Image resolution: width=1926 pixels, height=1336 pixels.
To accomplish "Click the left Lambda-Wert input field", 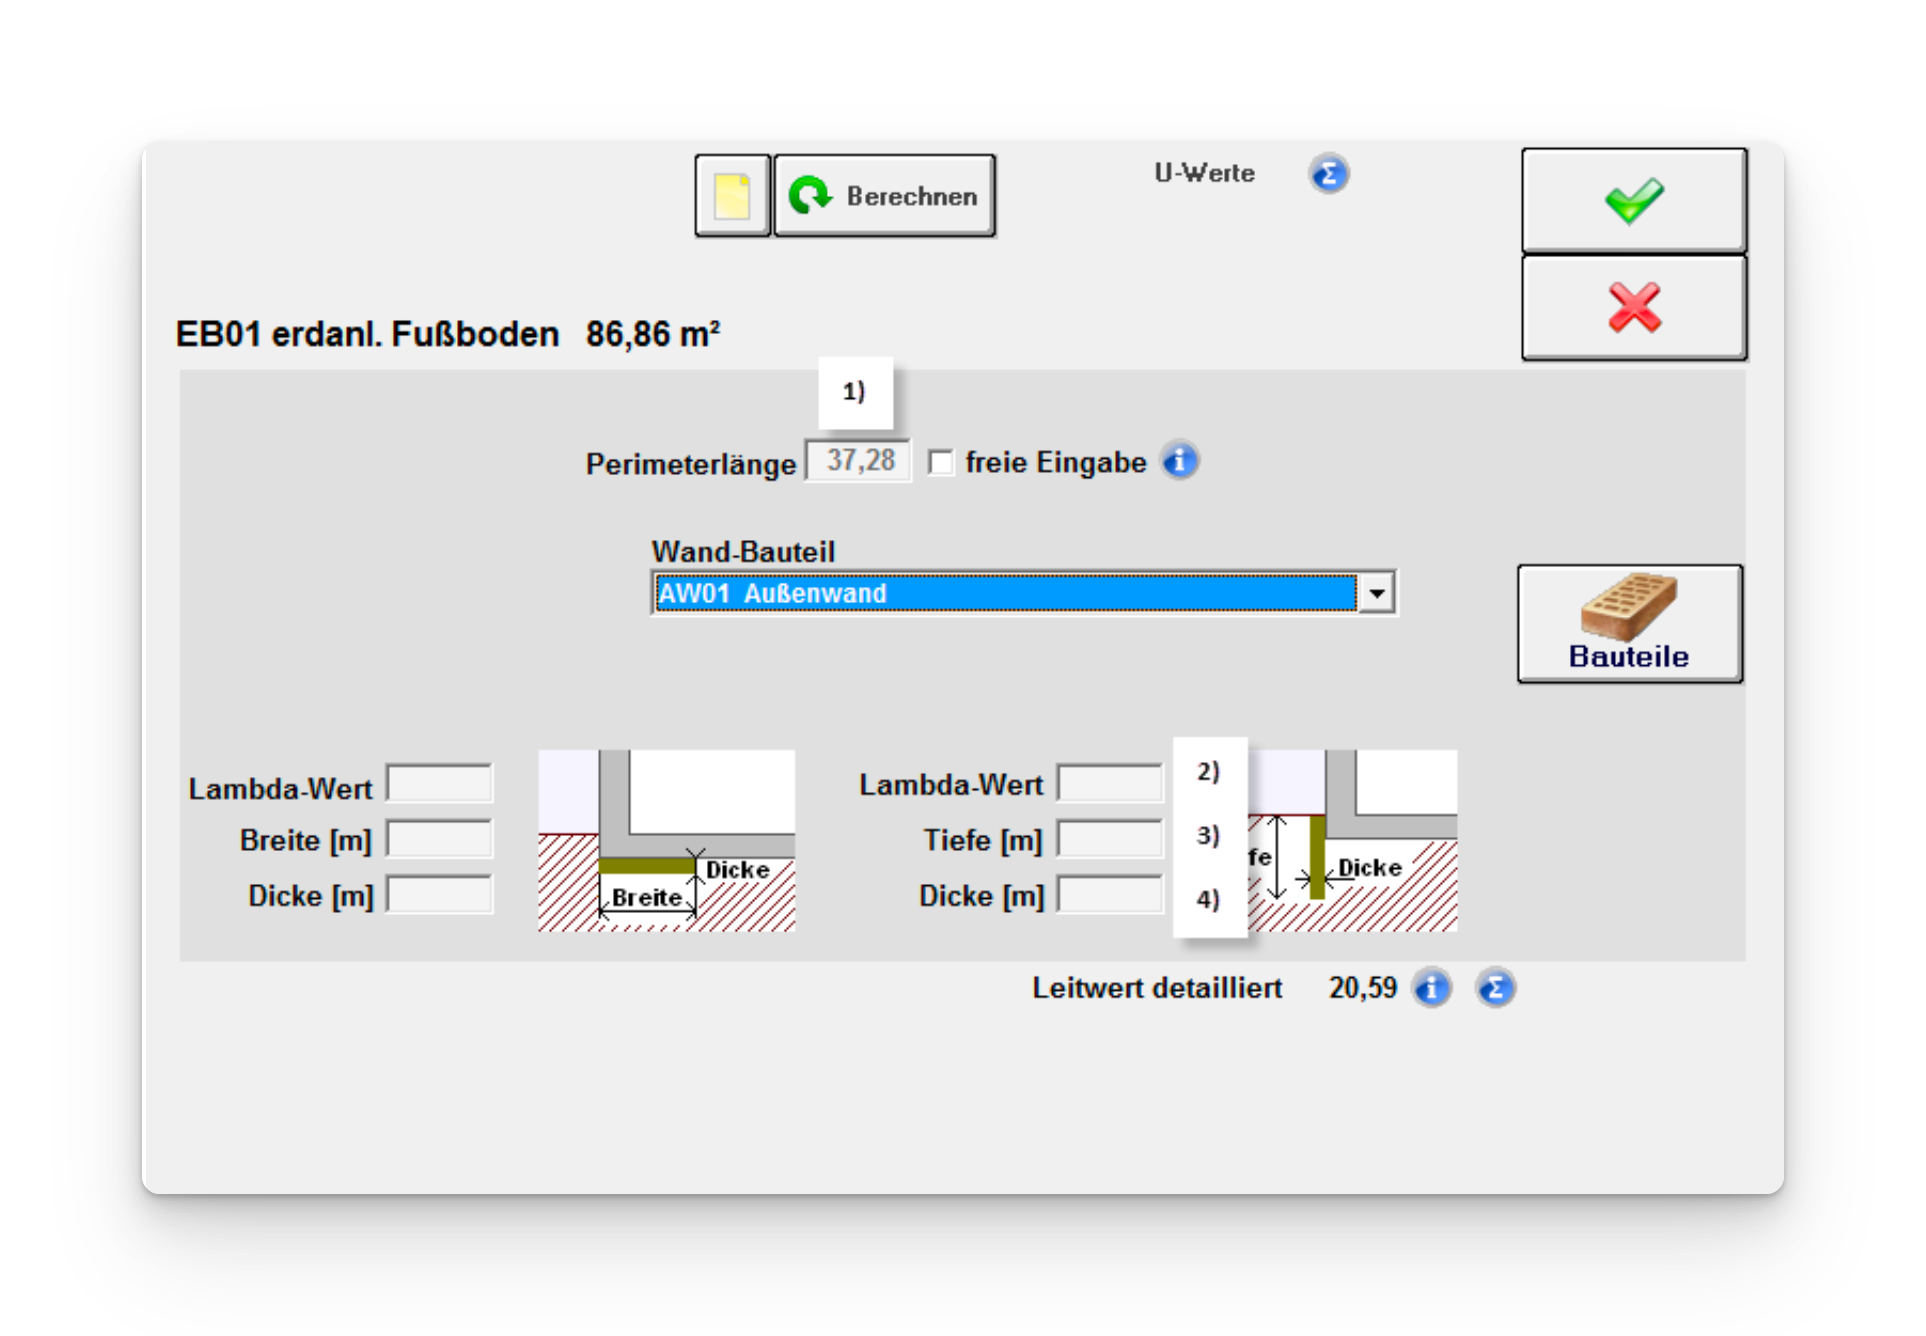I will point(440,784).
